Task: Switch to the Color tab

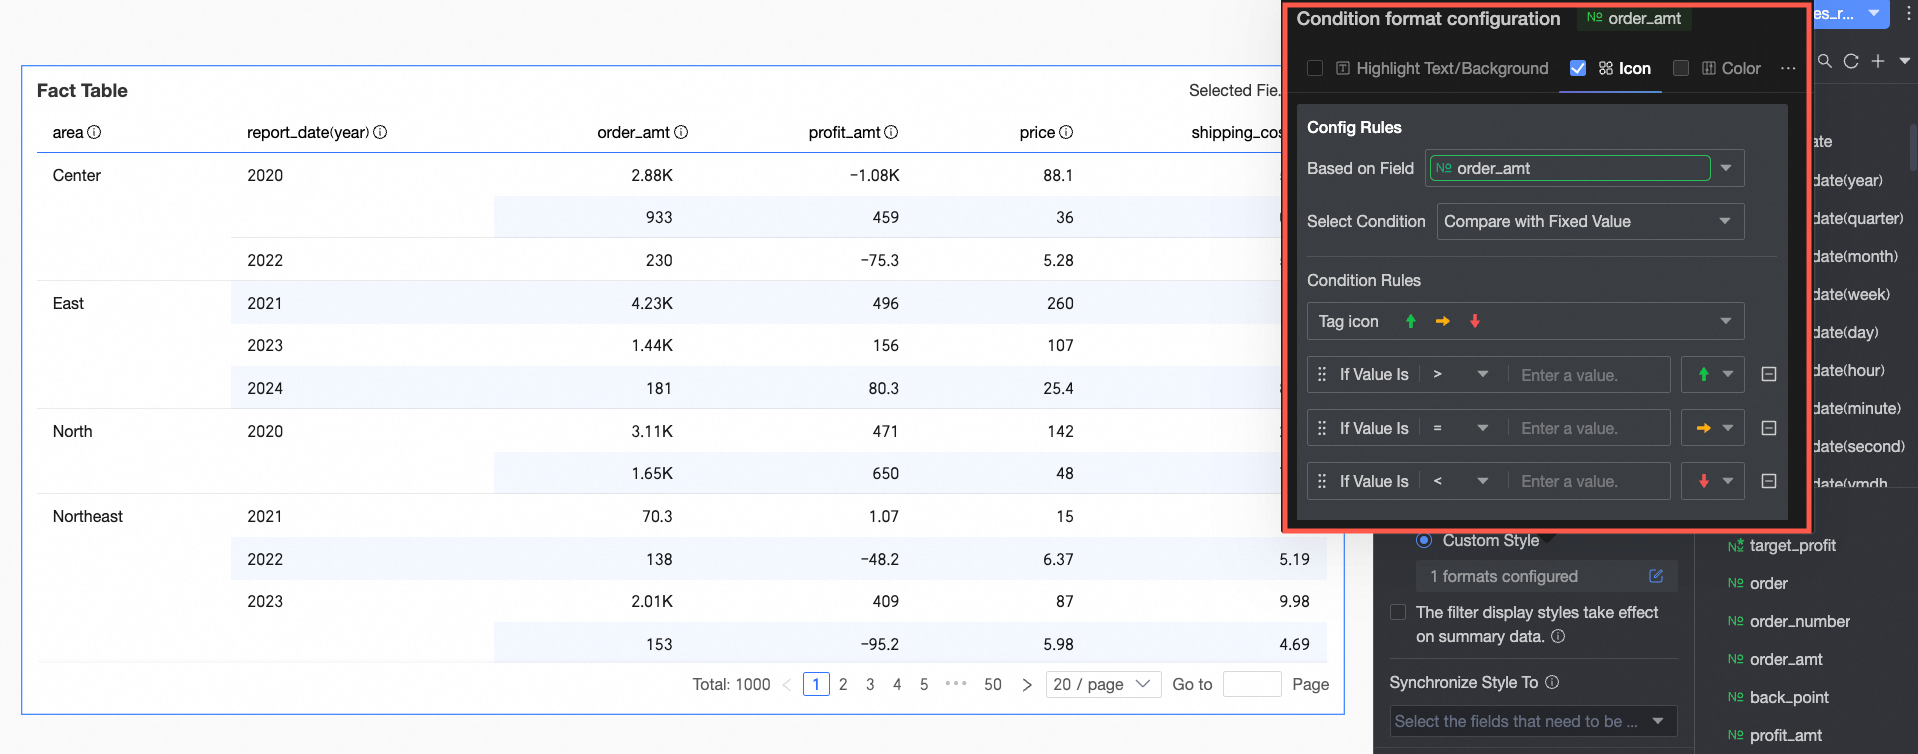Action: [1731, 68]
